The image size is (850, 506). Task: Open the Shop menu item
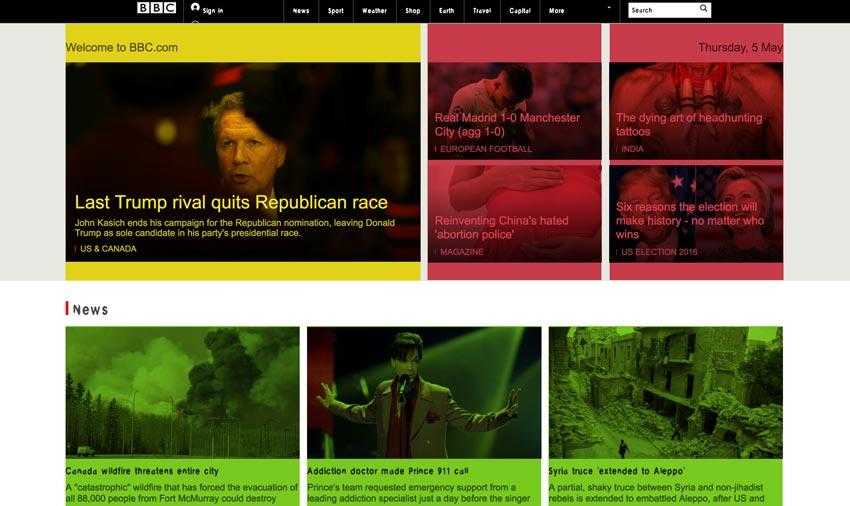412,11
